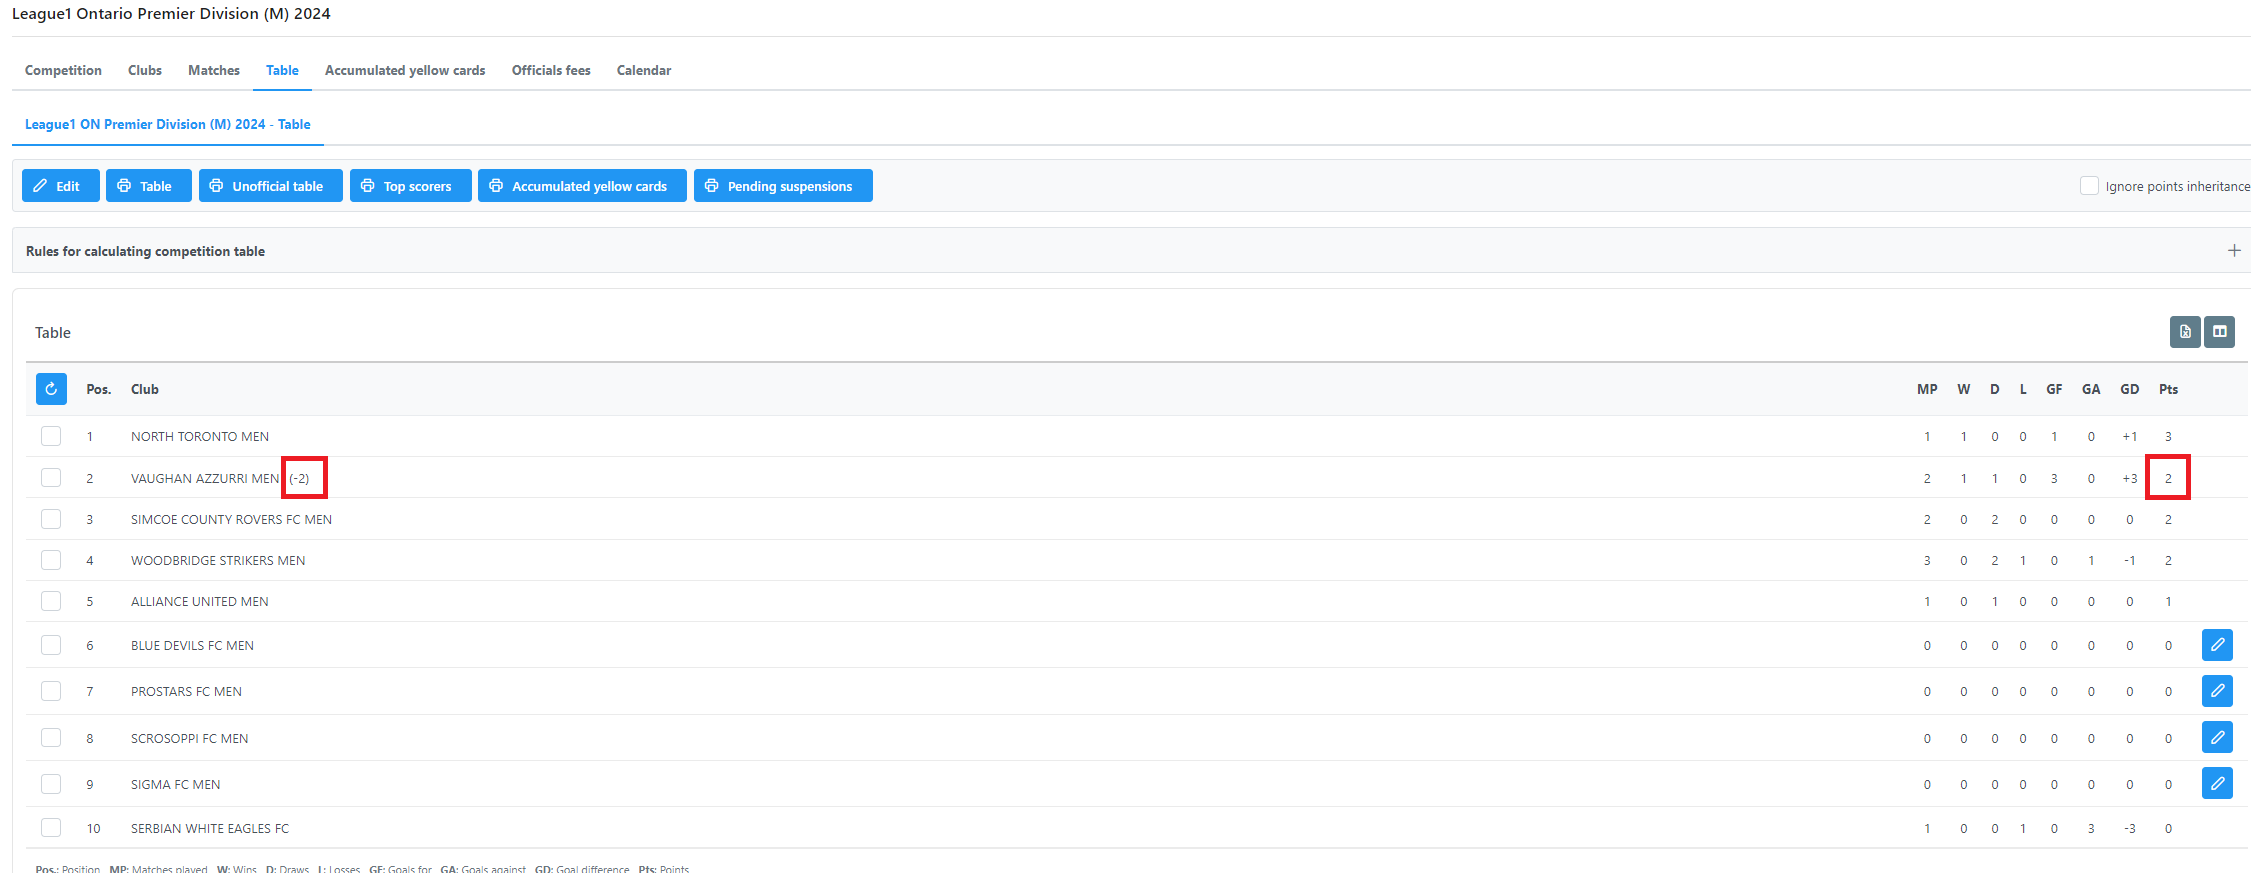This screenshot has height=873, width=2251.
Task: Open the Officials fees tab
Action: pyautogui.click(x=551, y=70)
